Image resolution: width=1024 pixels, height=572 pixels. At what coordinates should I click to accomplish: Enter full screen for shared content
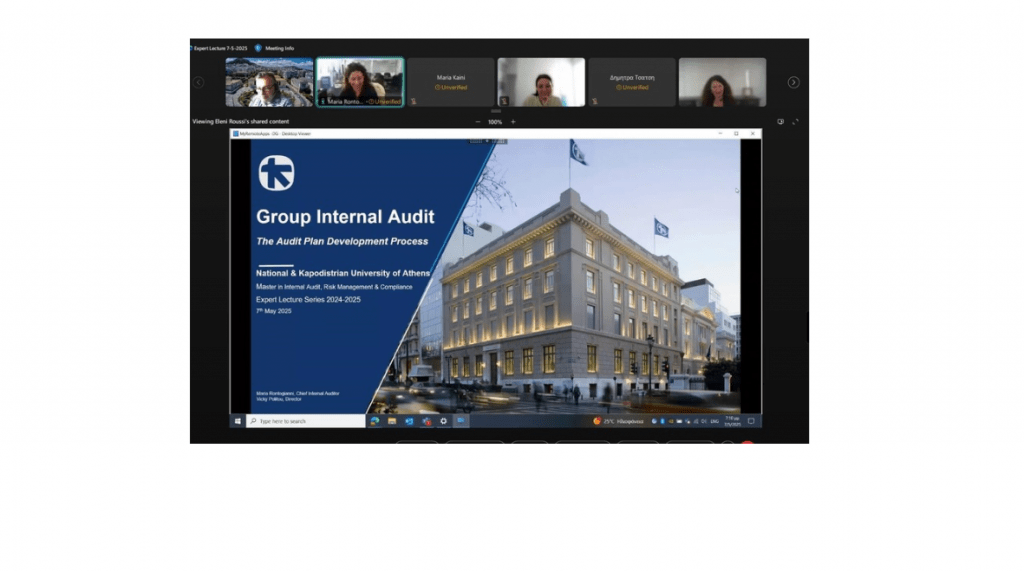795,122
